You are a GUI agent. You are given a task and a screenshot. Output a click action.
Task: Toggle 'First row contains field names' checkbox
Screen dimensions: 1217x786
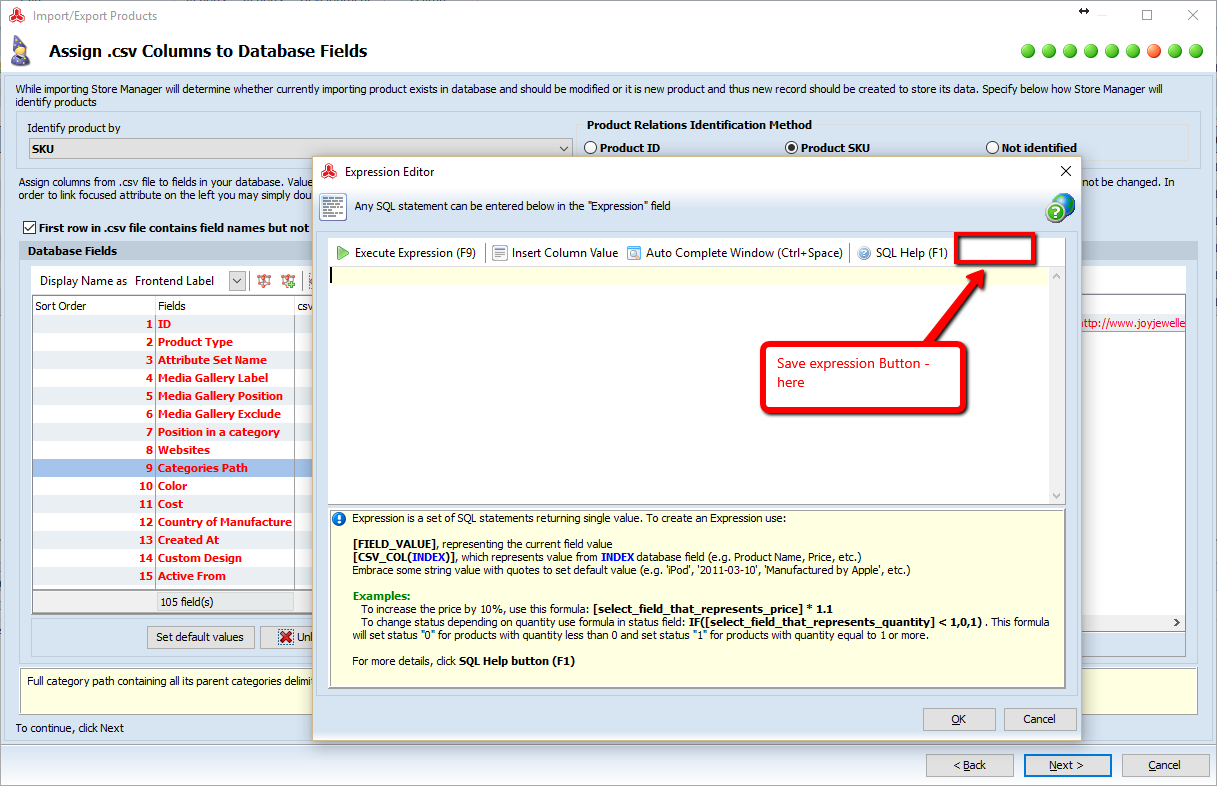28,228
